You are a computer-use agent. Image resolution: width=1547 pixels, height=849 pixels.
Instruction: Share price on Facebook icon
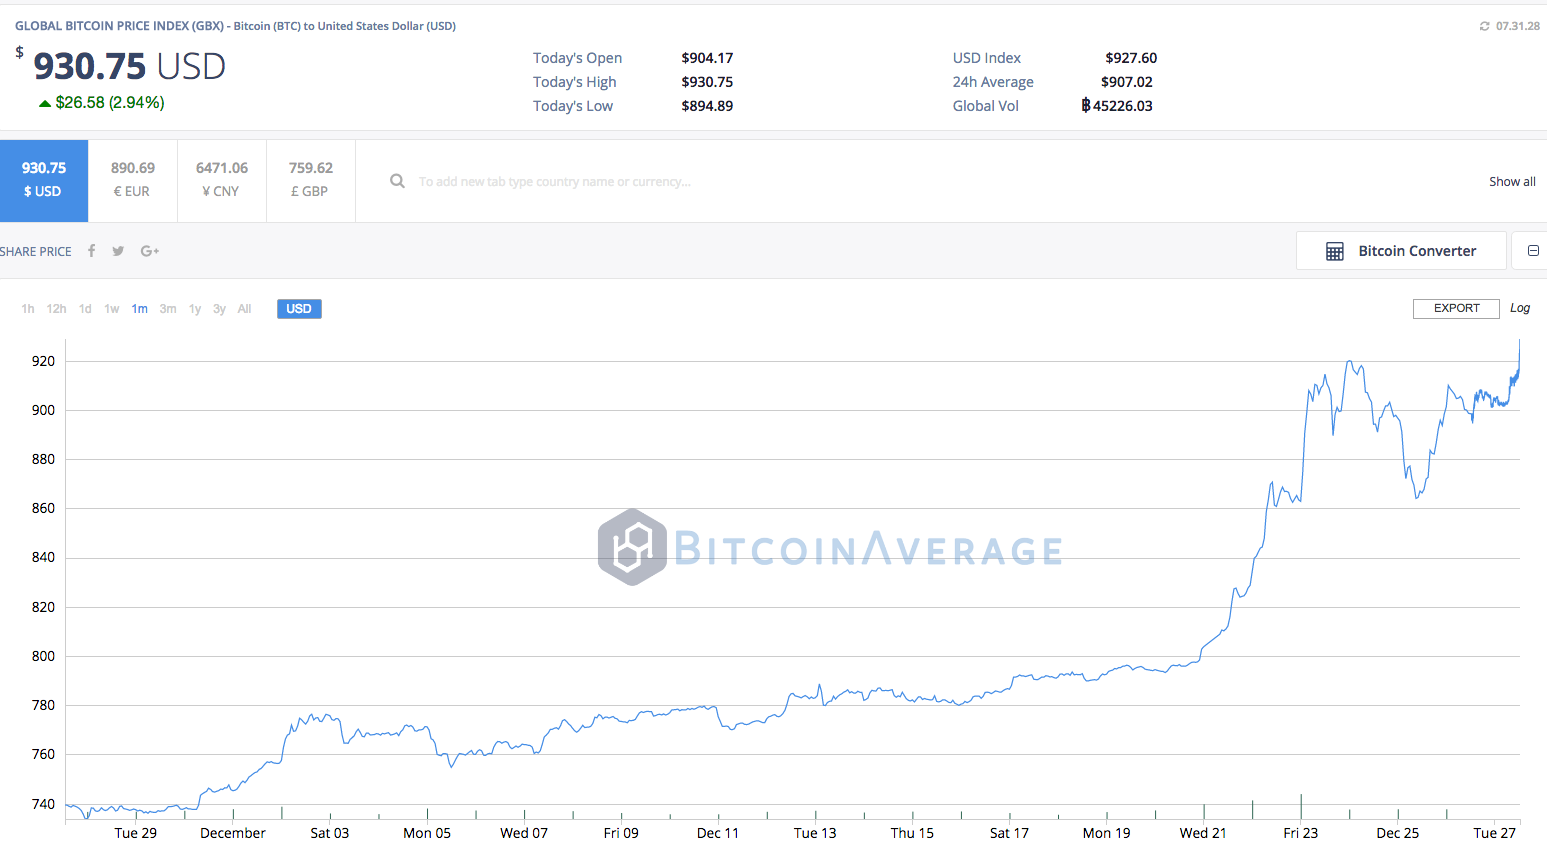(91, 251)
